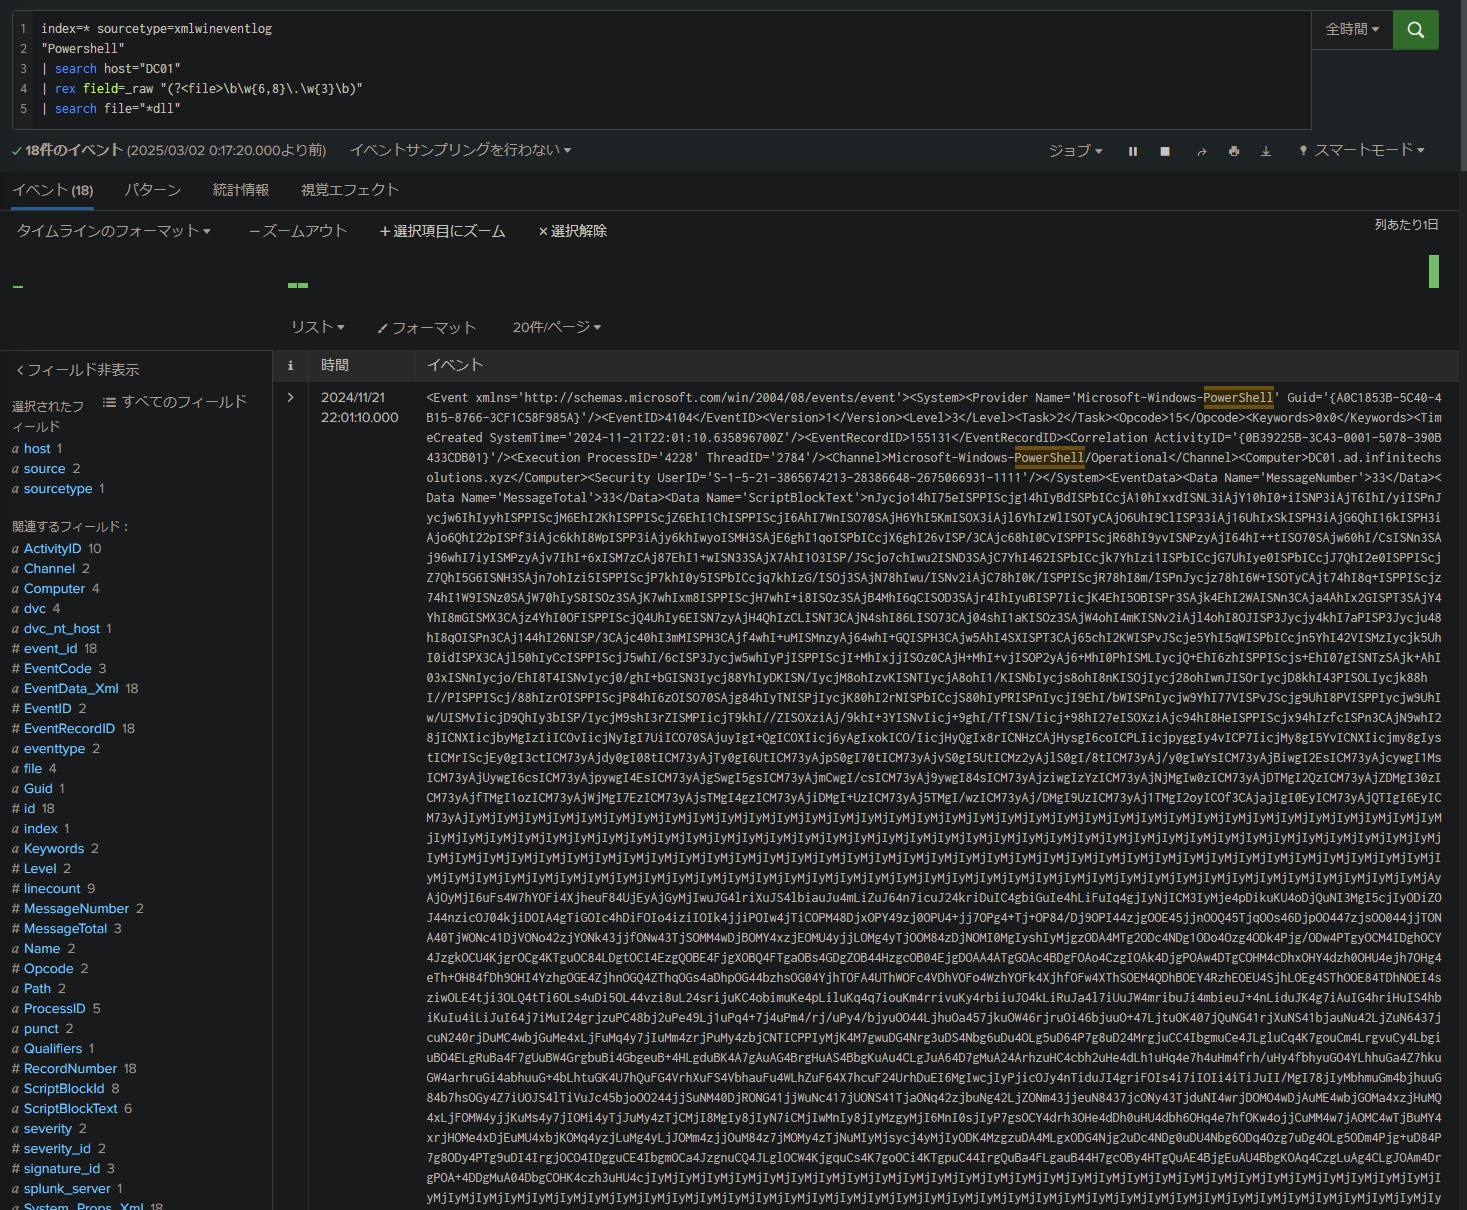Open the フォーマット options
1467x1210 pixels.
tap(426, 328)
